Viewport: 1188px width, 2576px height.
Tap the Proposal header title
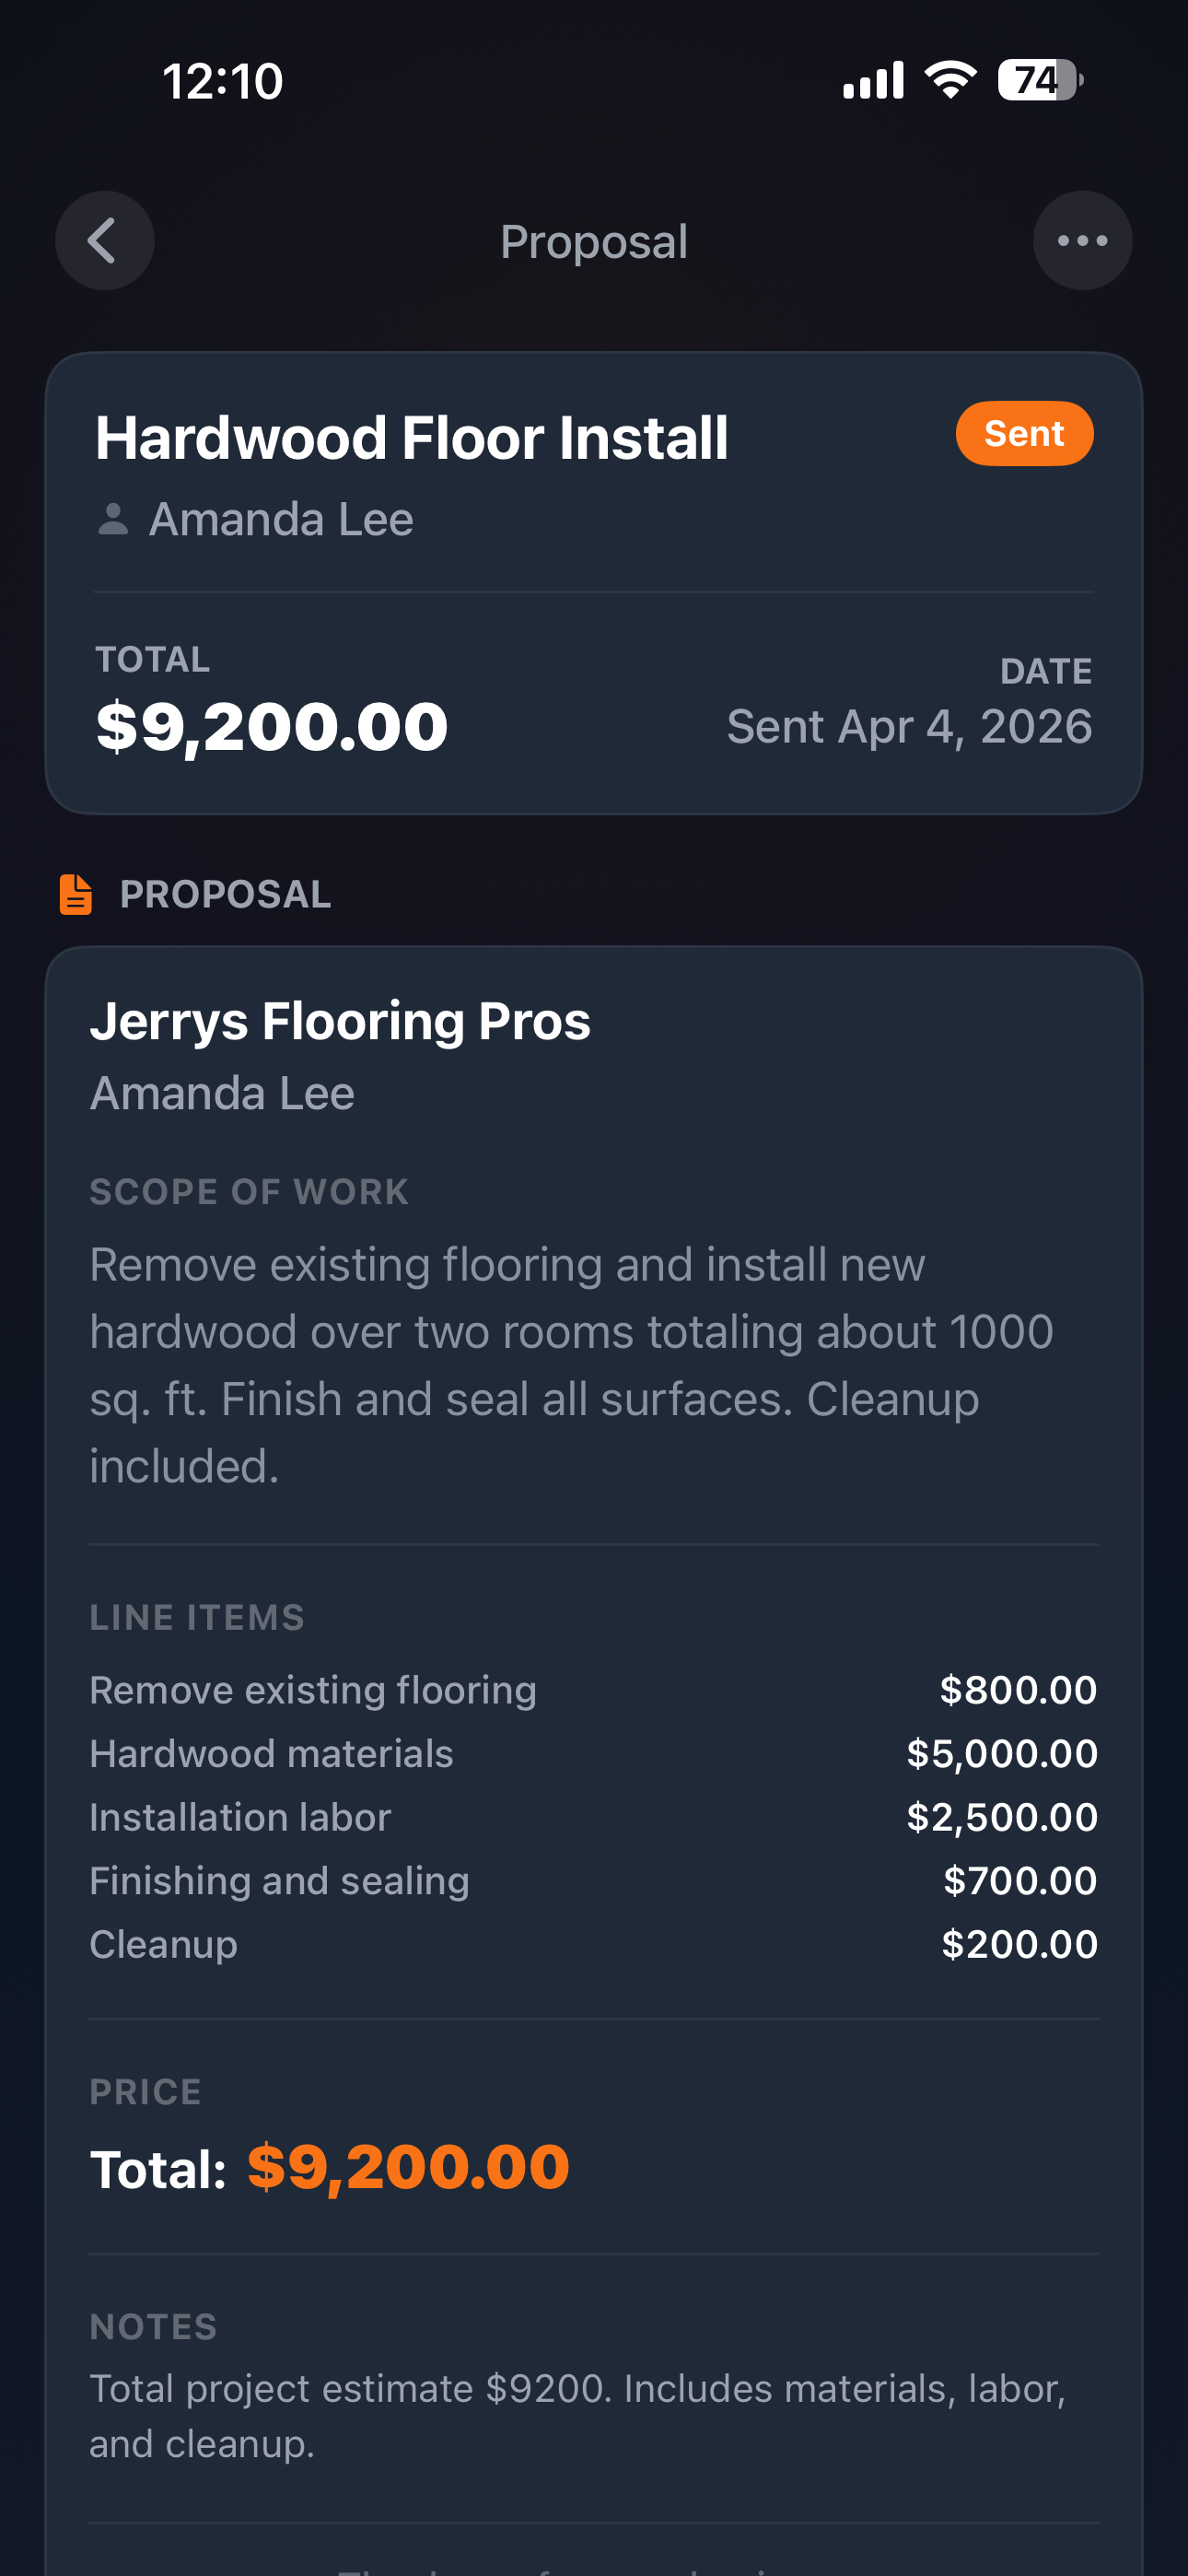(594, 242)
